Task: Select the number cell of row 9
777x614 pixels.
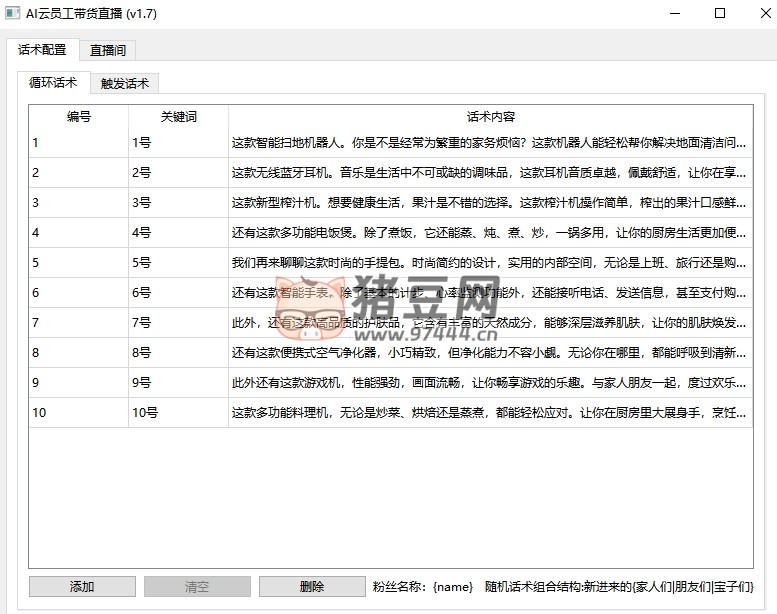Action: click(x=79, y=383)
